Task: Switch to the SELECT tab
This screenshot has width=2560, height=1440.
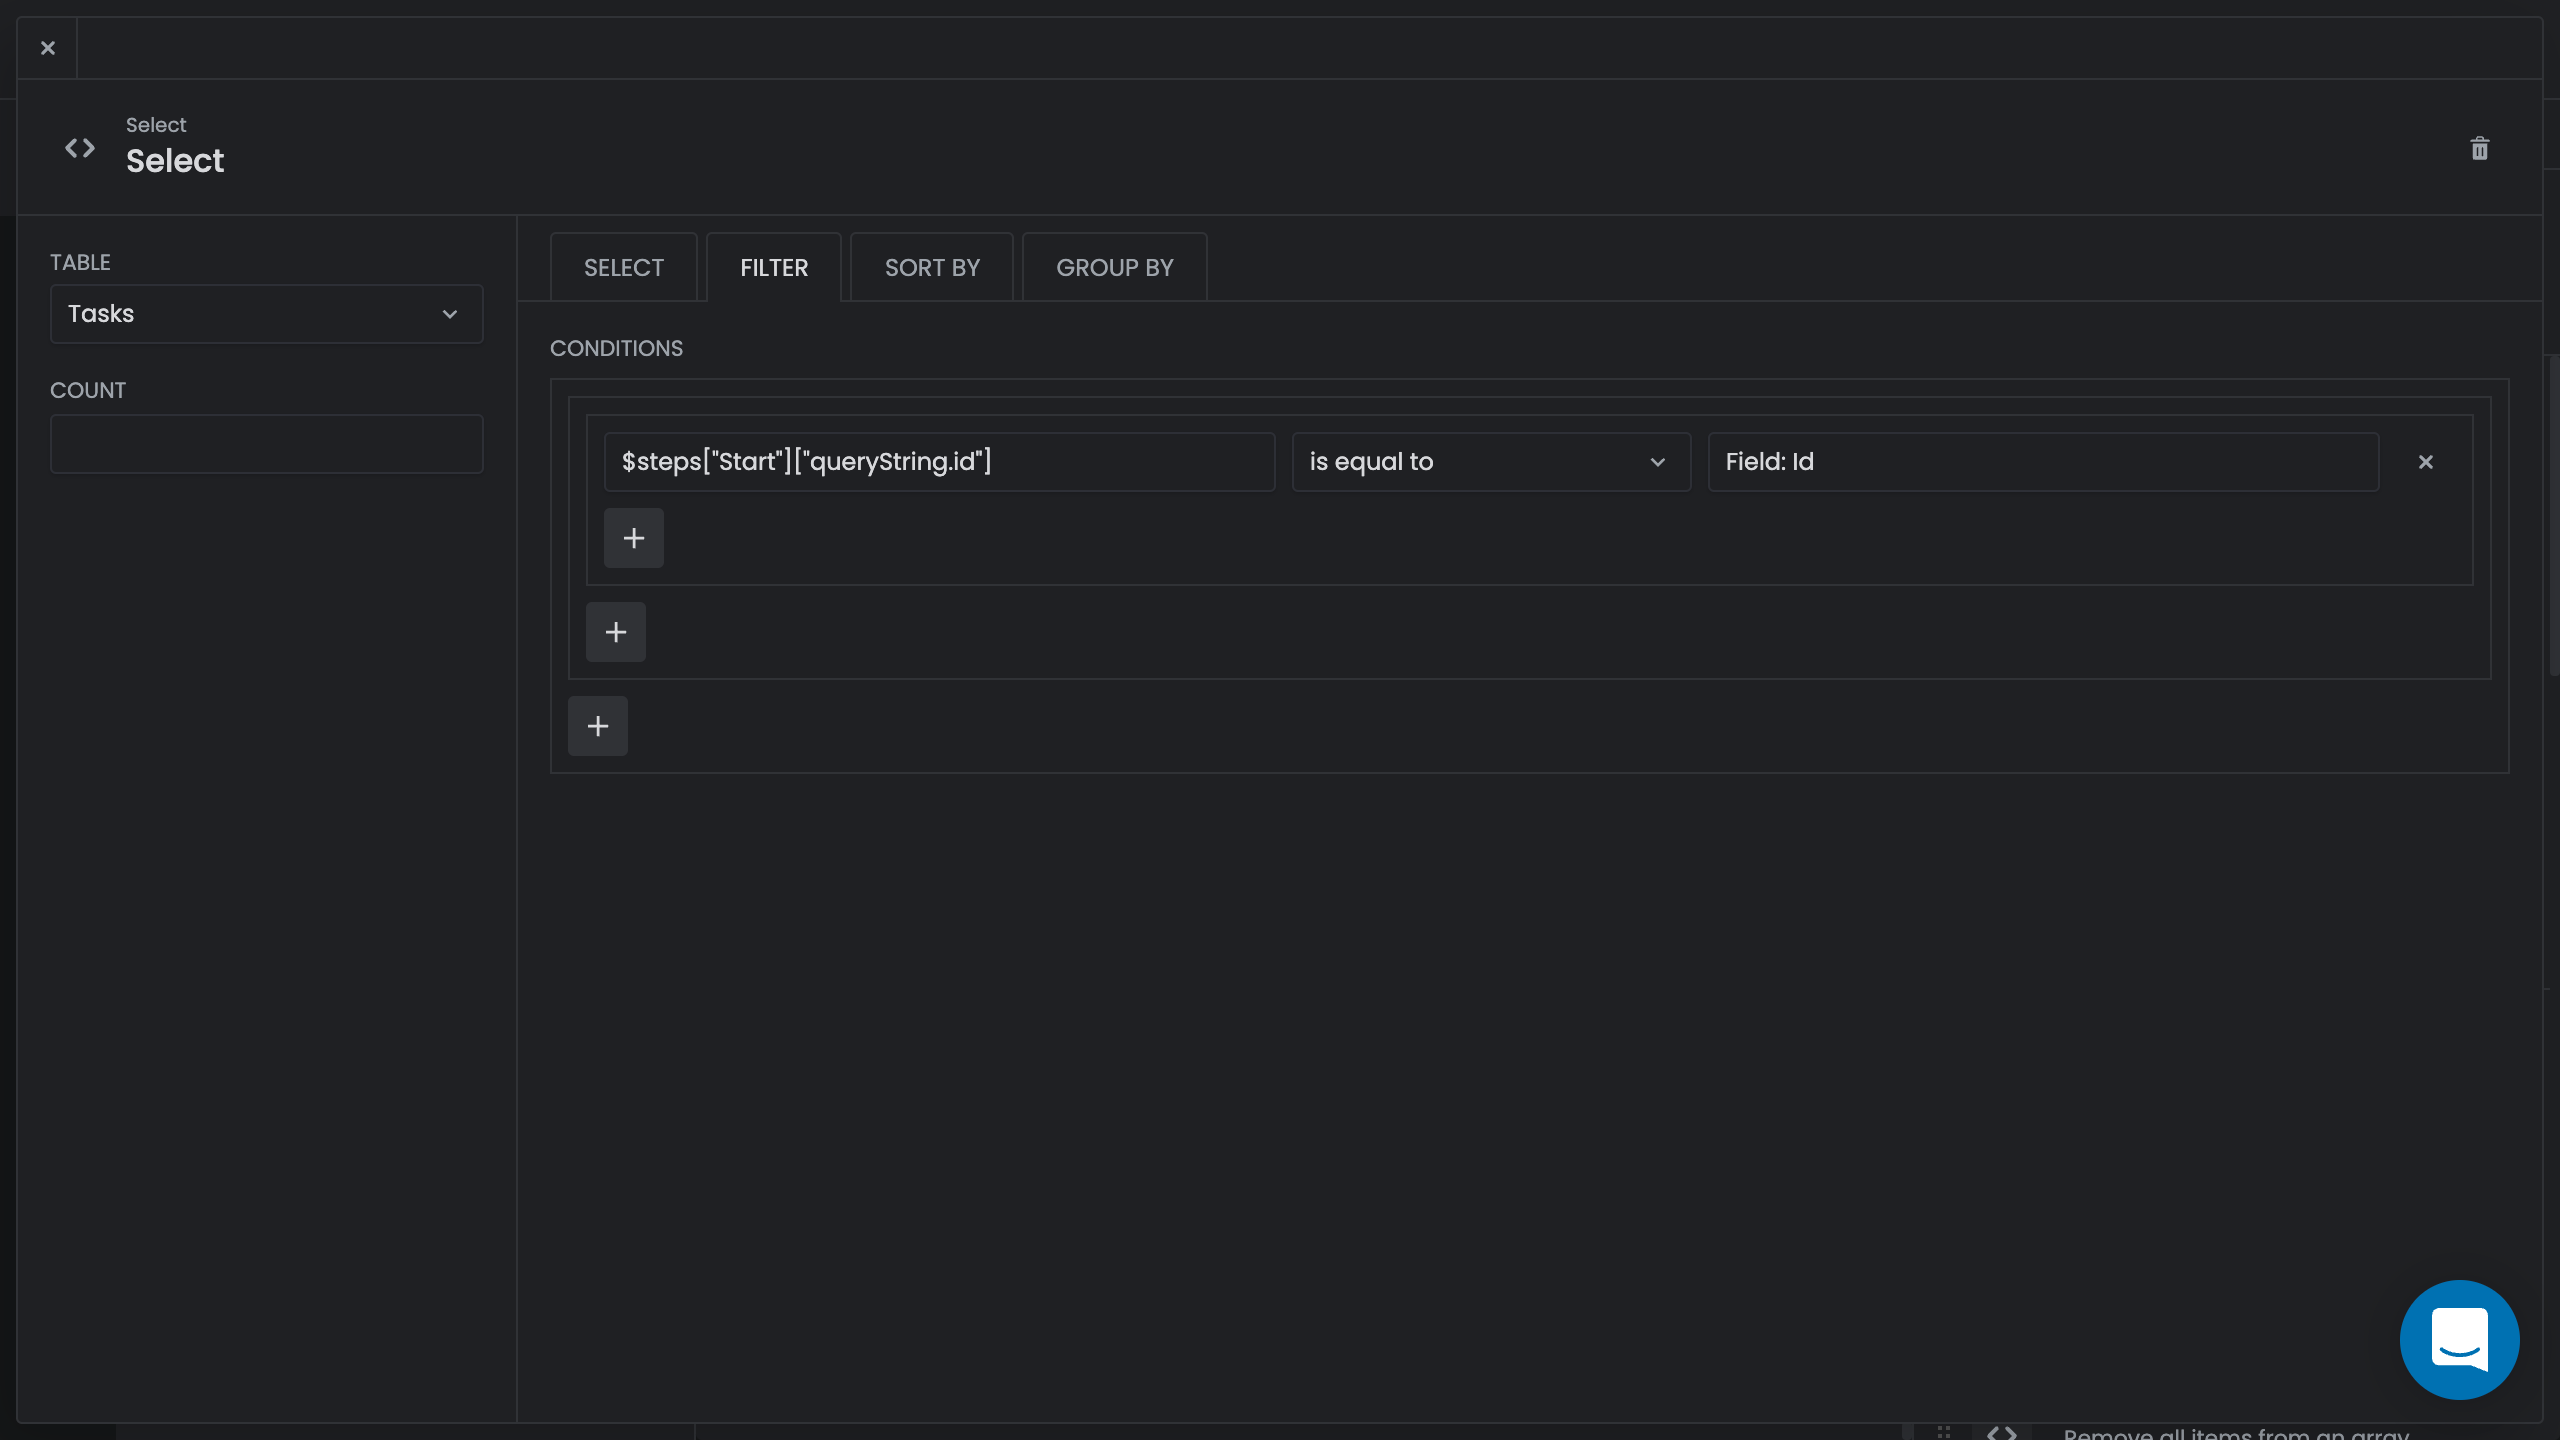Action: (x=624, y=267)
